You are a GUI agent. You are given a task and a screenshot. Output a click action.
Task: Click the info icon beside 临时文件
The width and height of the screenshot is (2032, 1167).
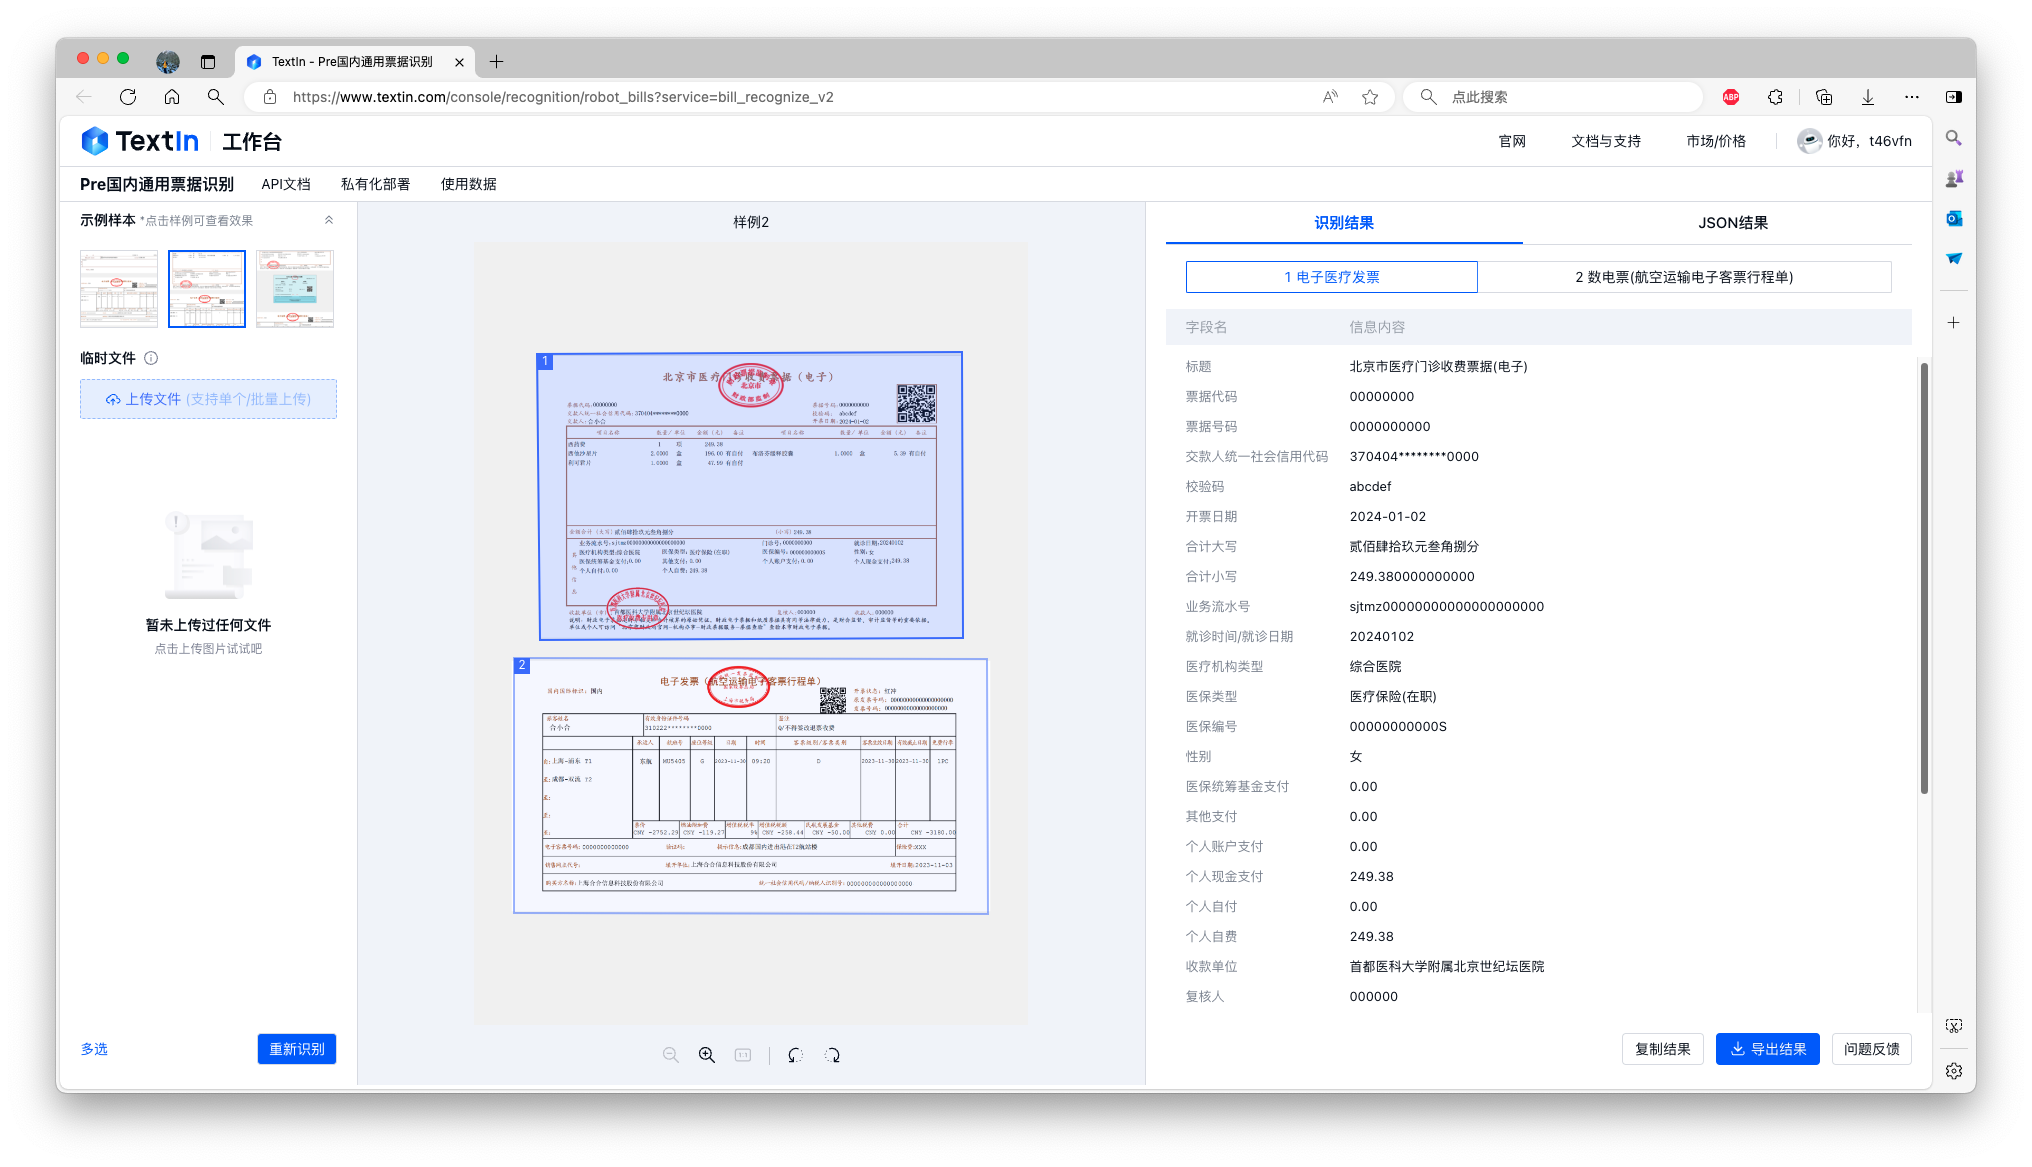pyautogui.click(x=151, y=358)
